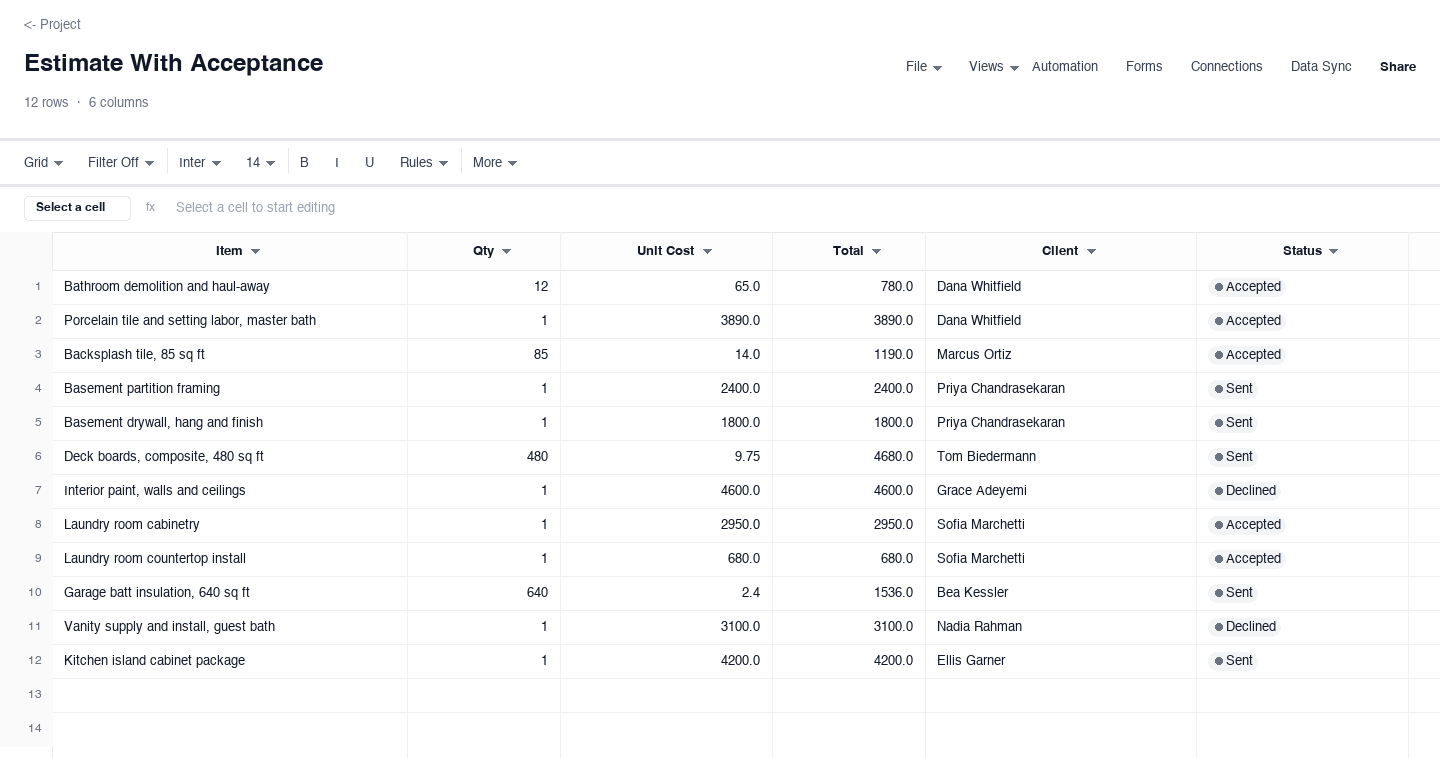Open the Qty column header dropdown arrow
This screenshot has height=758, width=1440.
point(506,252)
